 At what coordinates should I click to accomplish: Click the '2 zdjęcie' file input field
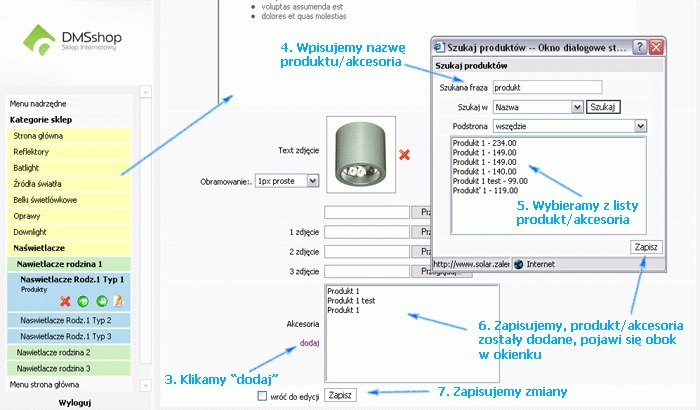[x=367, y=251]
